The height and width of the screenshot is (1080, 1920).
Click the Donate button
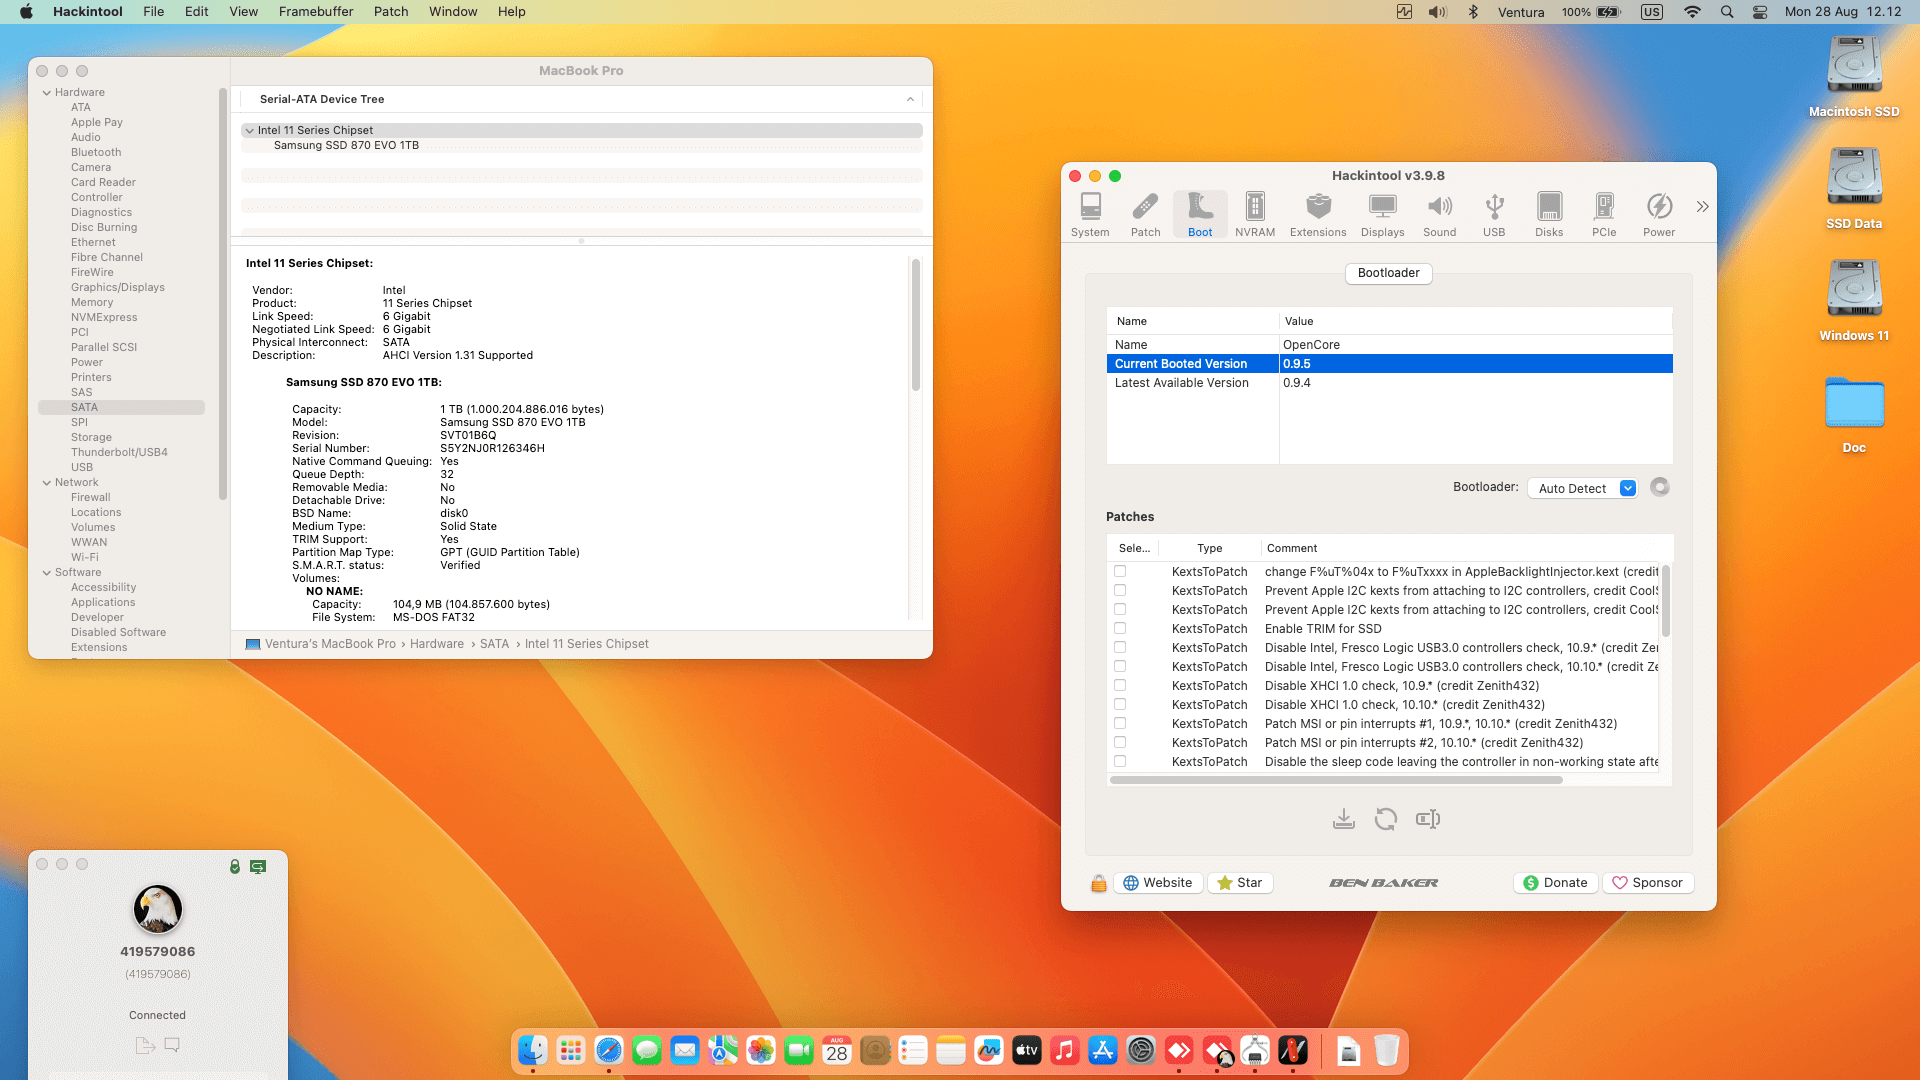(1555, 882)
